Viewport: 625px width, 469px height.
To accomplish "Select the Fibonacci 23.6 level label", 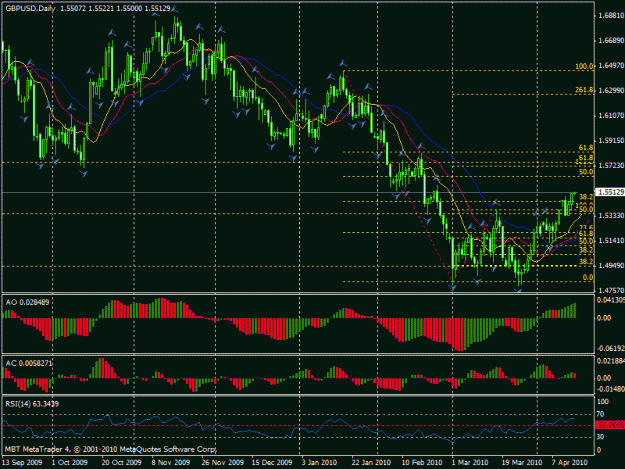I will pos(586,227).
